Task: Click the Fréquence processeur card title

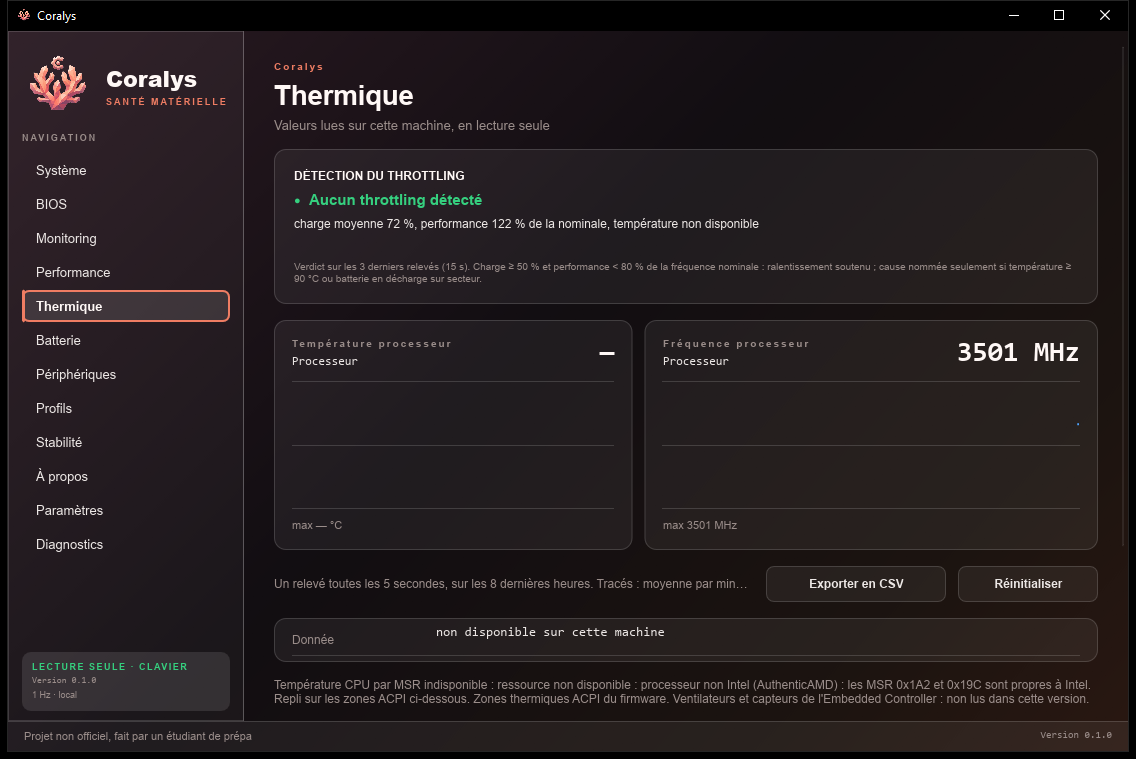Action: [x=736, y=343]
